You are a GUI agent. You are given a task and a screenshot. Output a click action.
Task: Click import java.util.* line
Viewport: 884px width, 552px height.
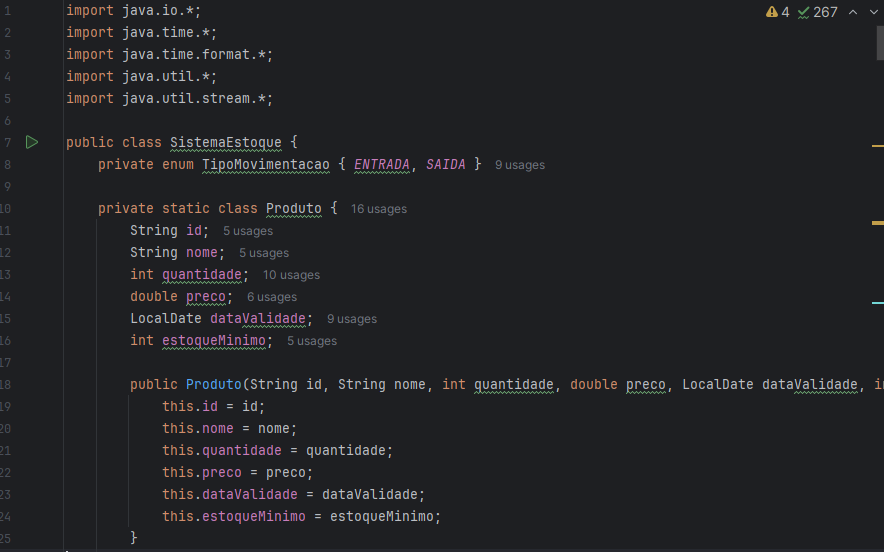tap(142, 77)
